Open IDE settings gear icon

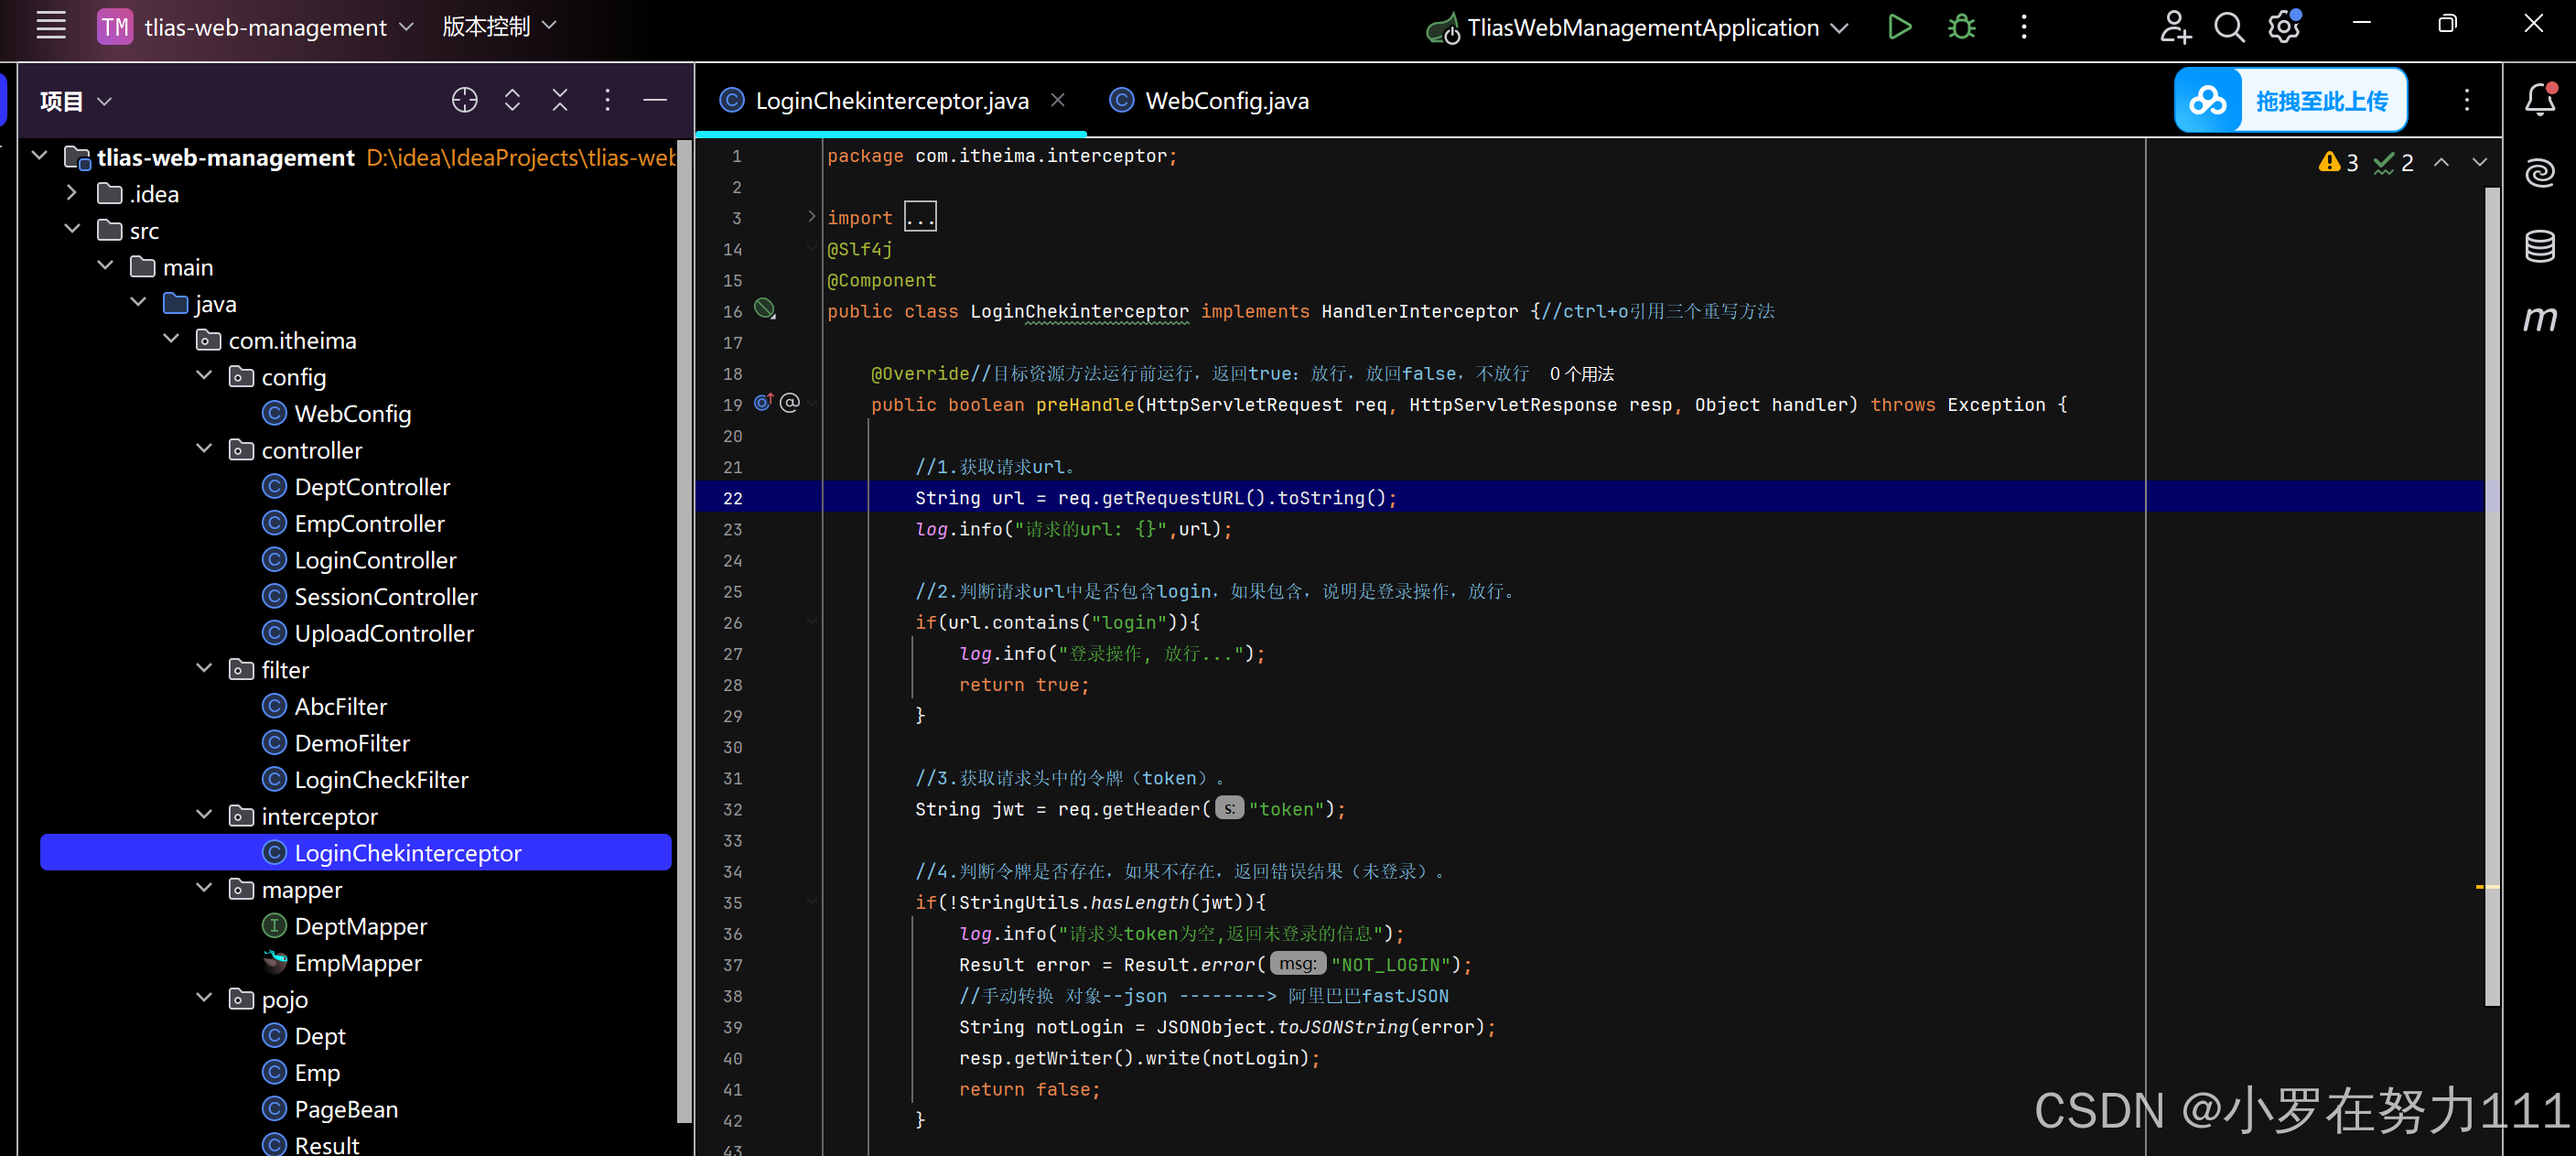click(2284, 27)
